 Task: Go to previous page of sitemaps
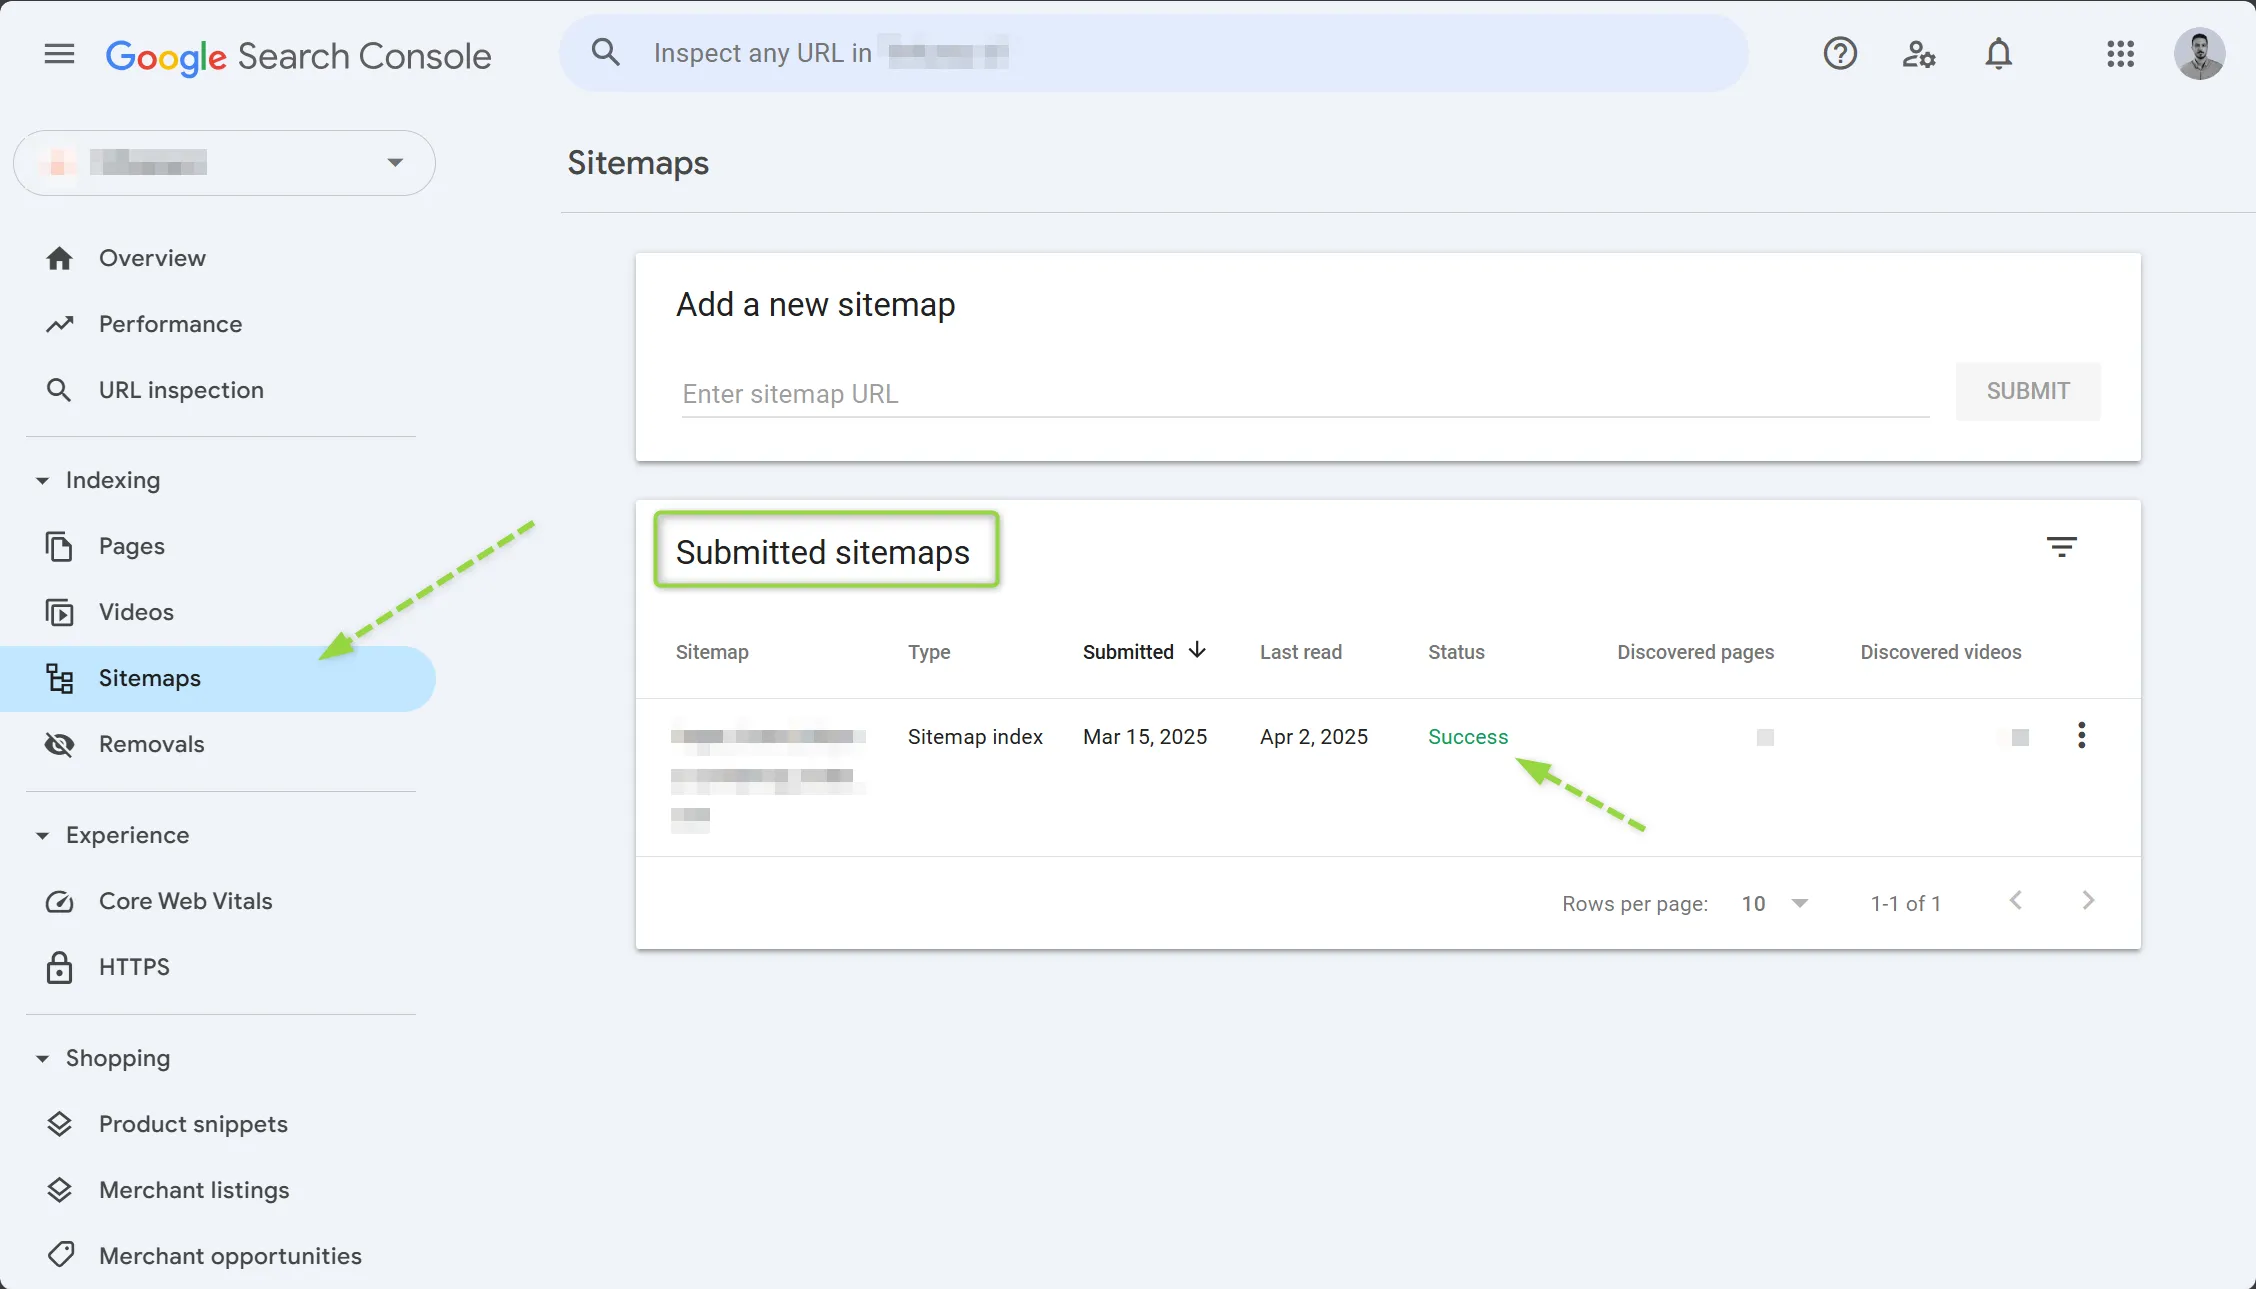pyautogui.click(x=2016, y=901)
